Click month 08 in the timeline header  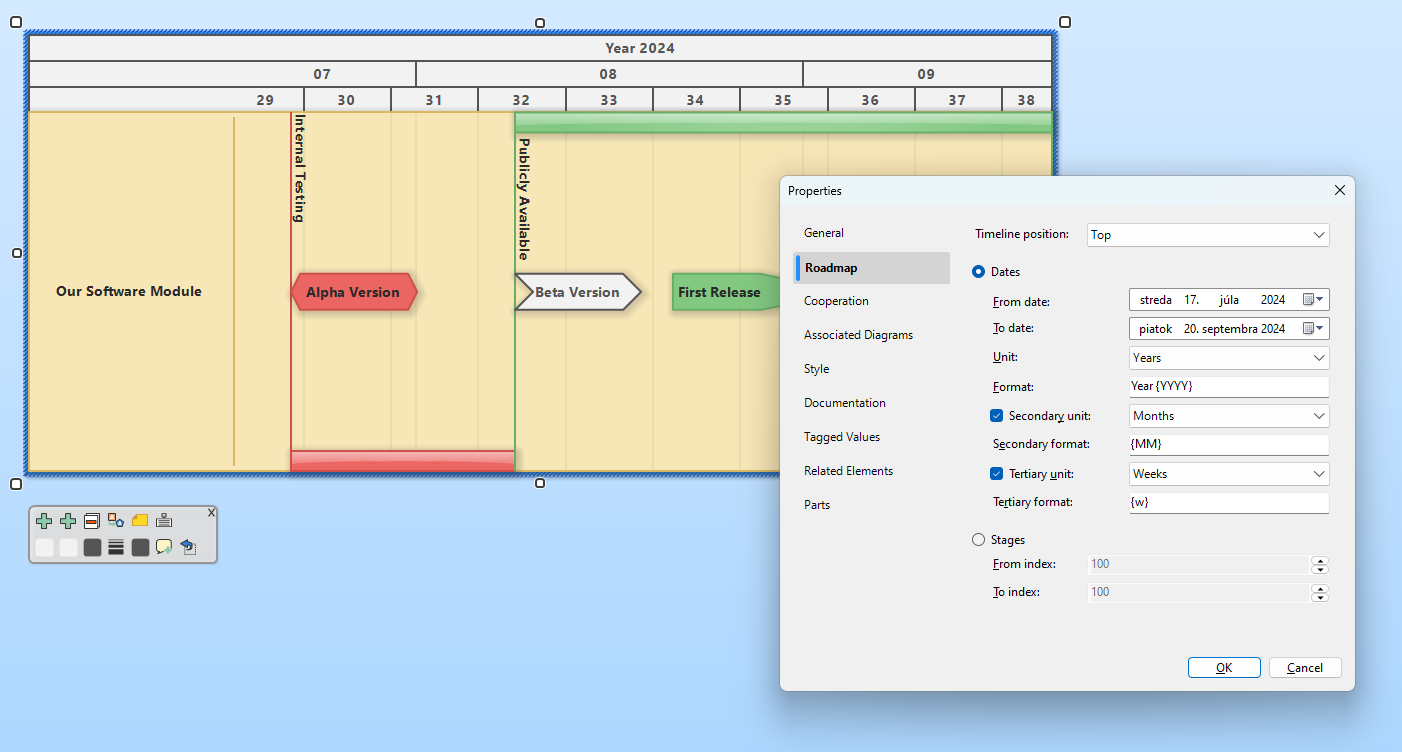(x=608, y=74)
